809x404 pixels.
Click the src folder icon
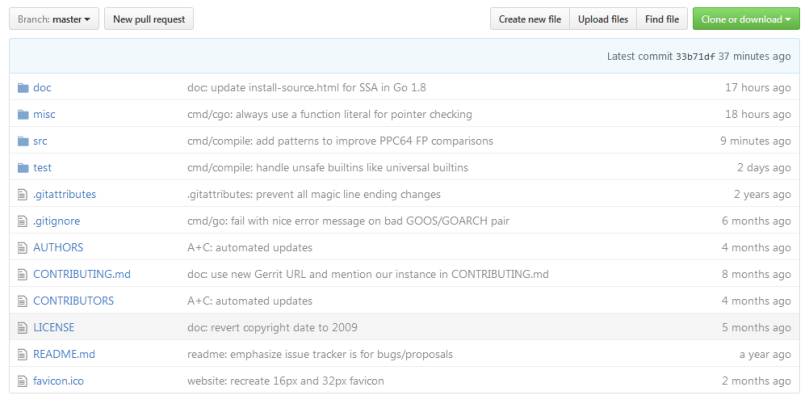[23, 141]
